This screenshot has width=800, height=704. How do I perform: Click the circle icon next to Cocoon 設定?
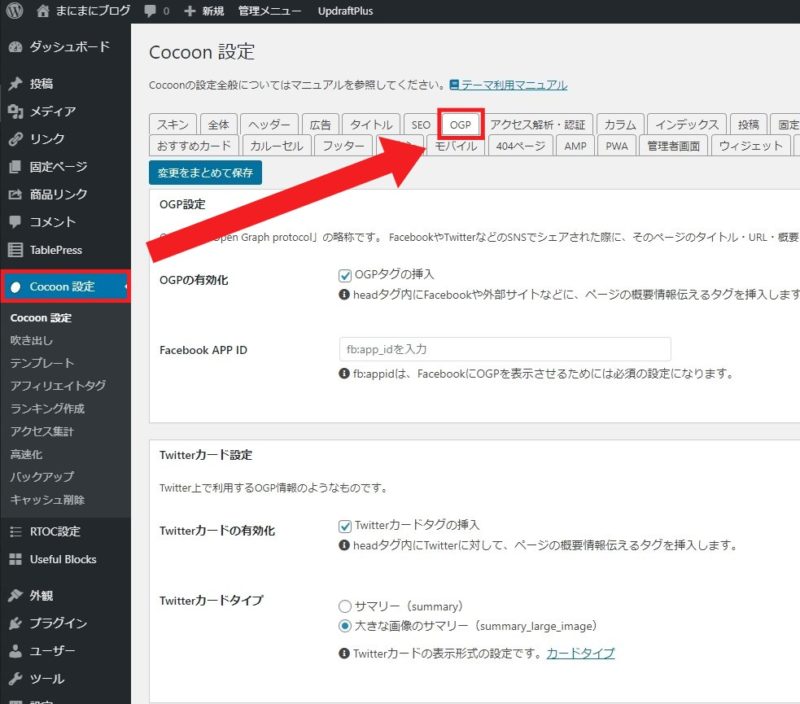pos(15,287)
